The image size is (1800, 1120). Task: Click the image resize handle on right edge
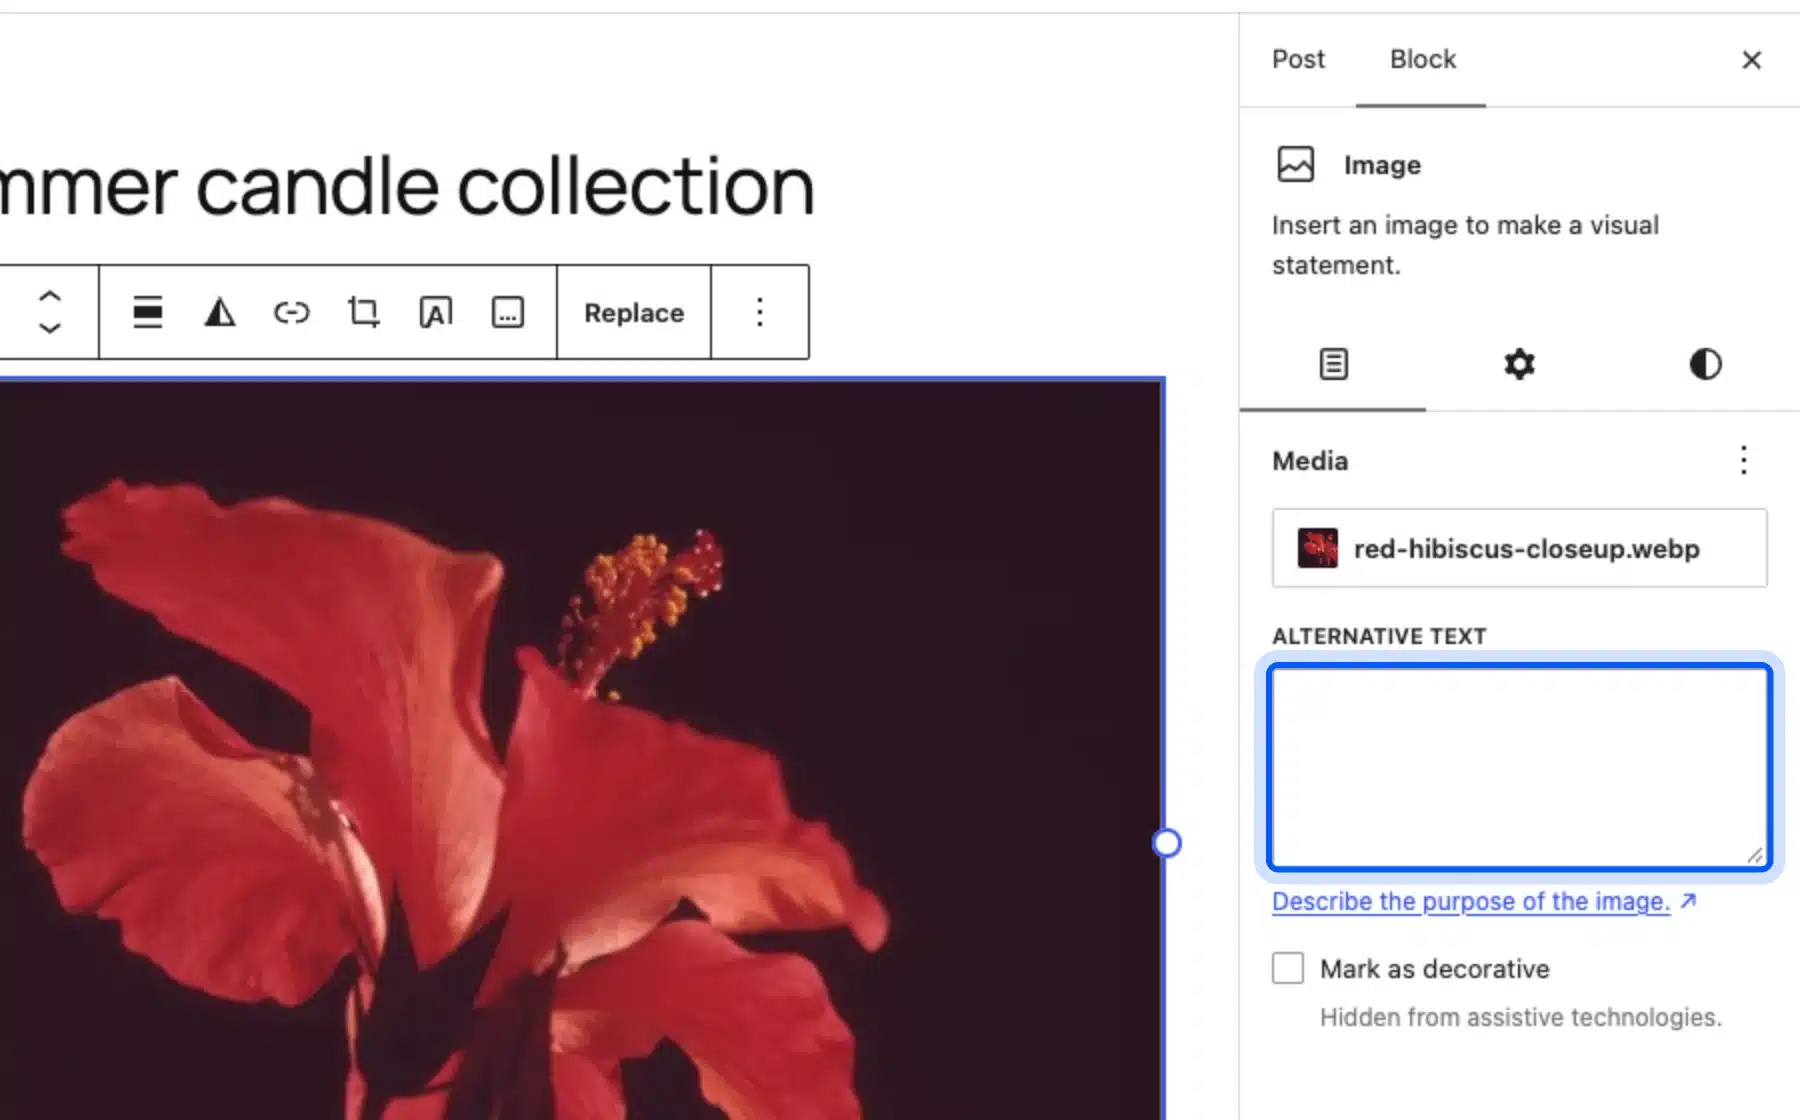pyautogui.click(x=1166, y=843)
